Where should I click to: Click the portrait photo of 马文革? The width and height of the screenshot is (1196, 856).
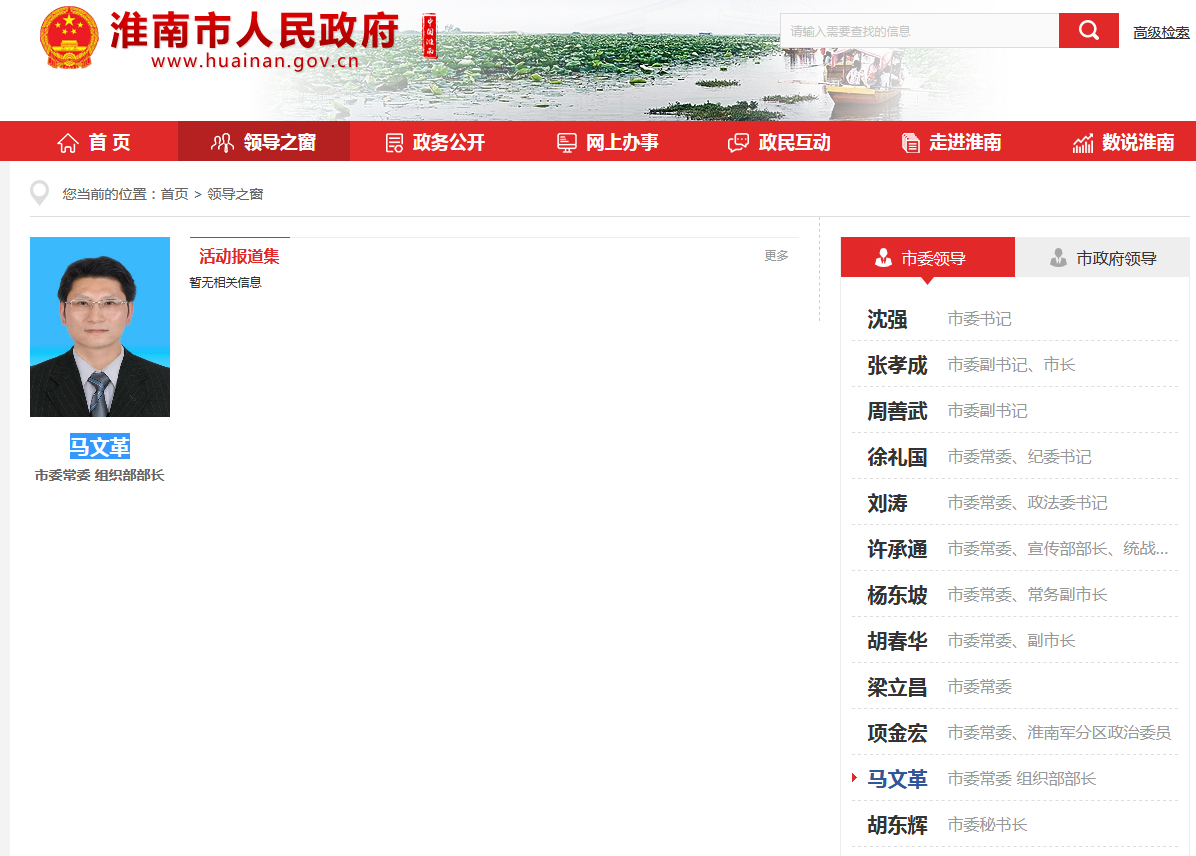click(100, 327)
